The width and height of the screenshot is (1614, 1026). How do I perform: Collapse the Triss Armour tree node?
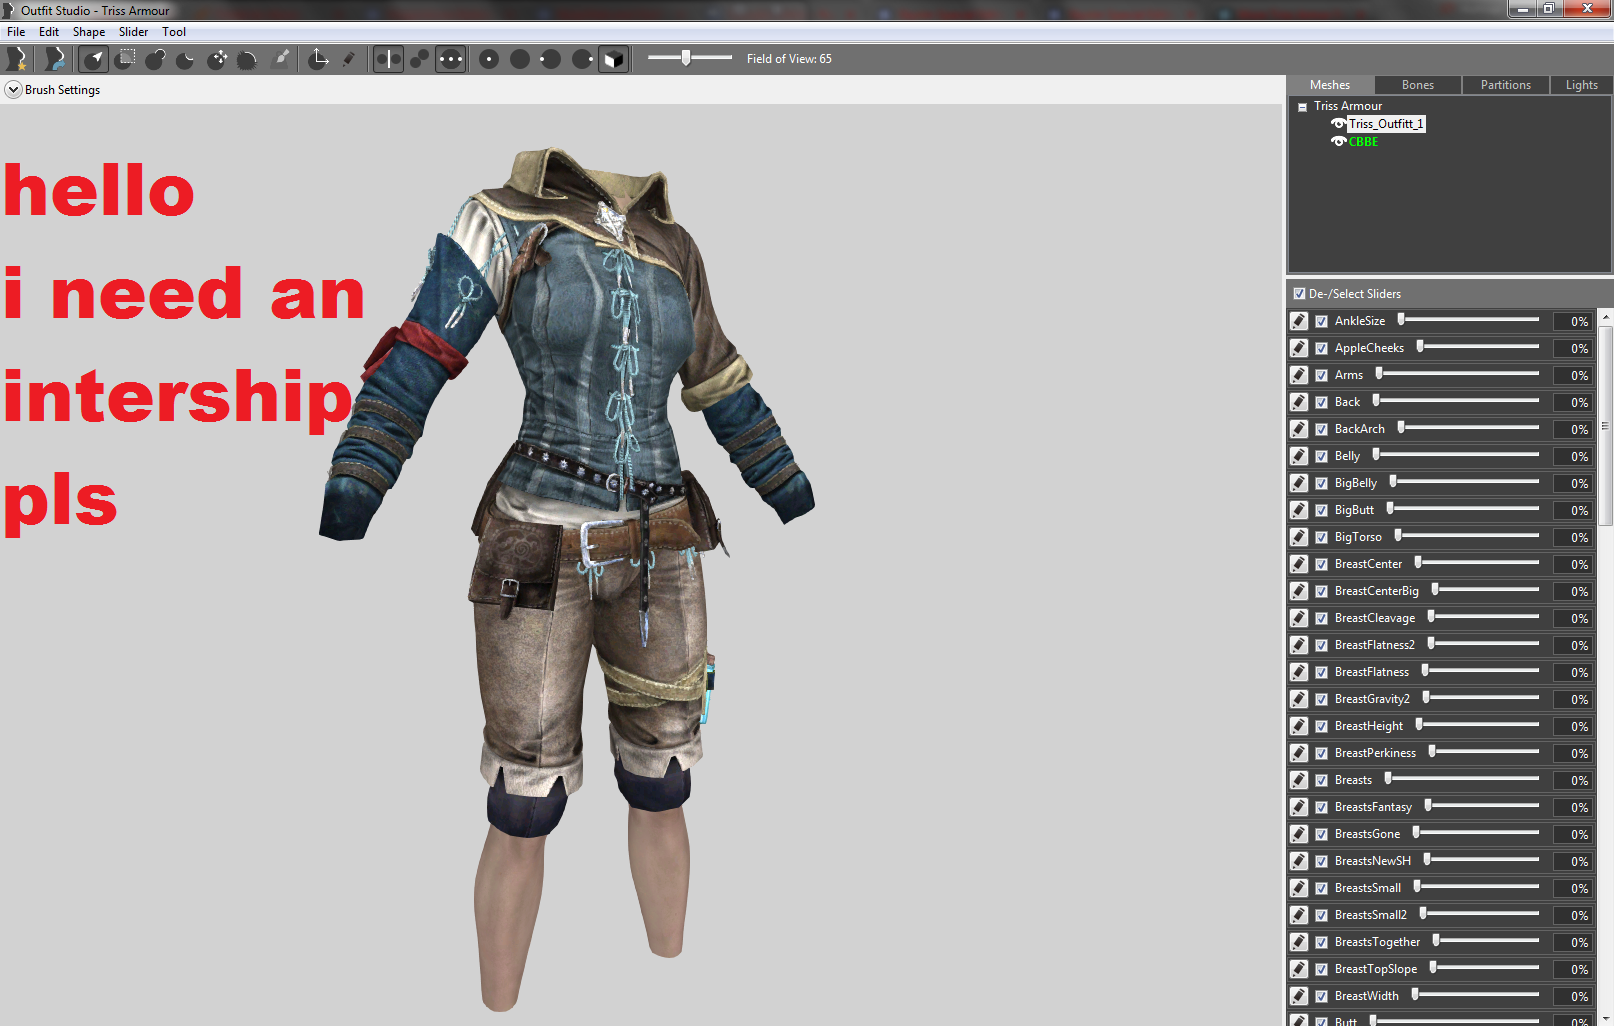[x=1302, y=106]
